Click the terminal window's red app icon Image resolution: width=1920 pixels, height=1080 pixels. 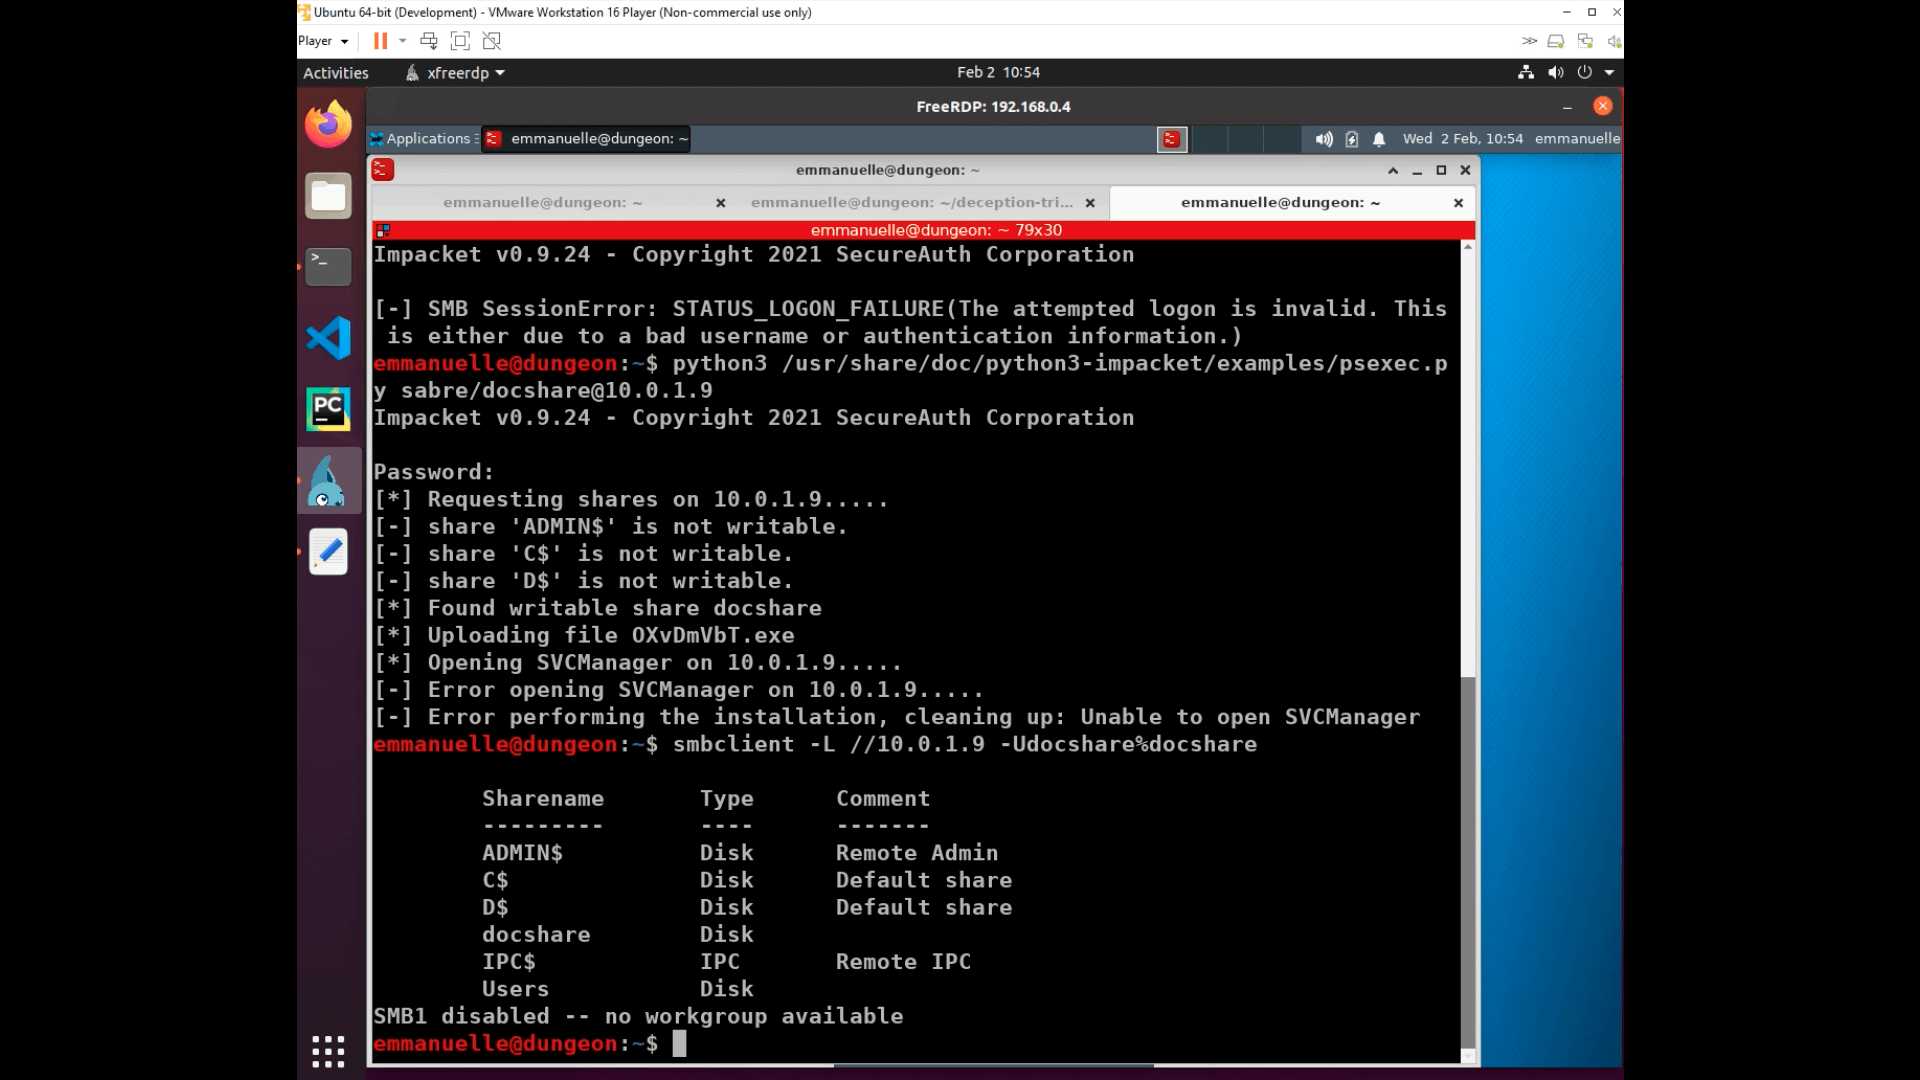tap(382, 170)
